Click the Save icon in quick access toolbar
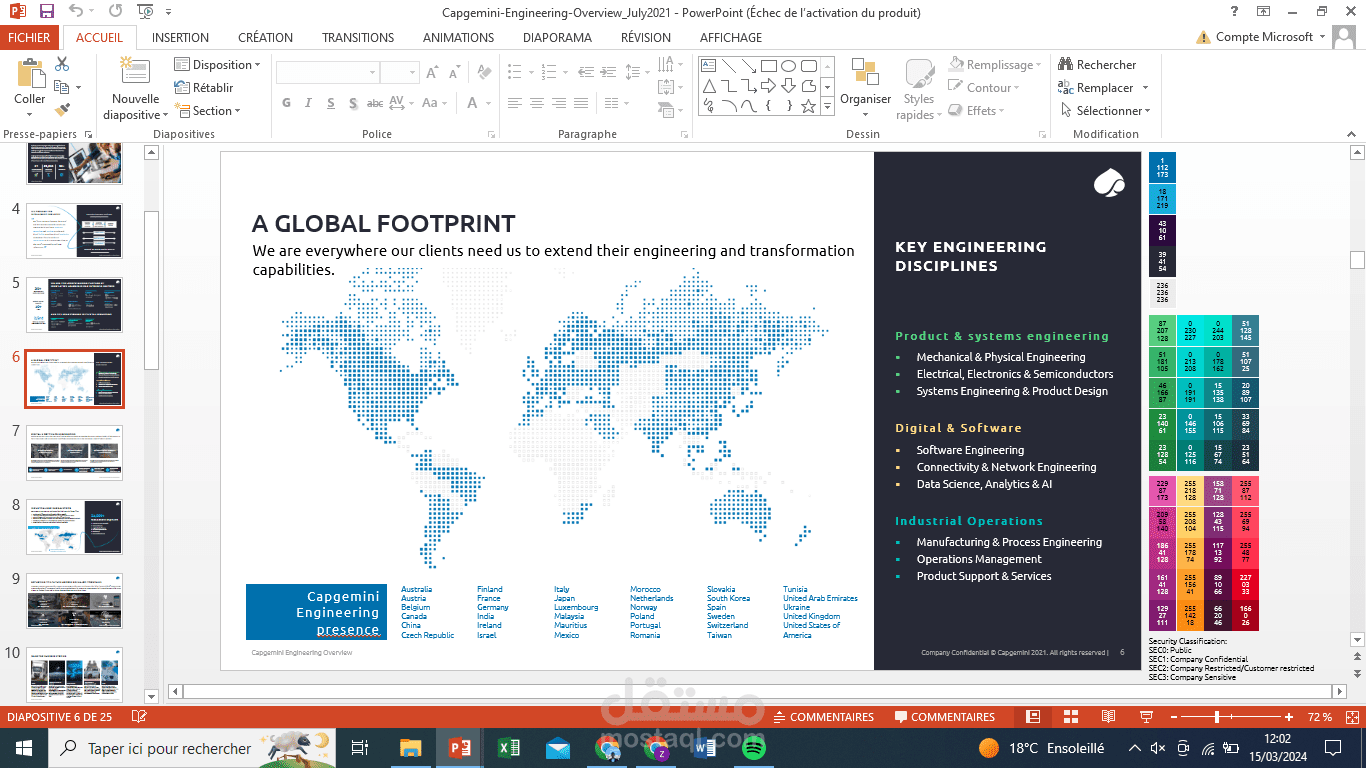Image resolution: width=1366 pixels, height=768 pixels. click(x=47, y=11)
